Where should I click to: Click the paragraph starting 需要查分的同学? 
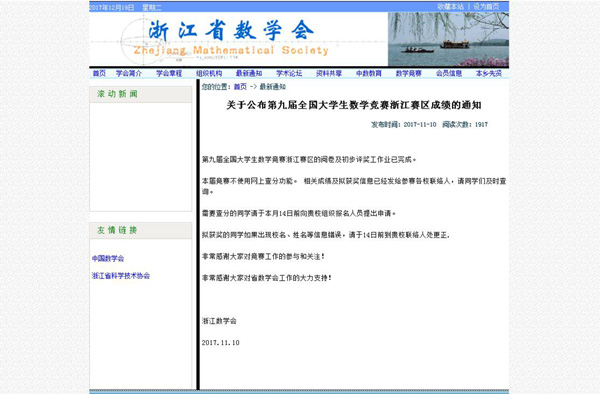299,213
